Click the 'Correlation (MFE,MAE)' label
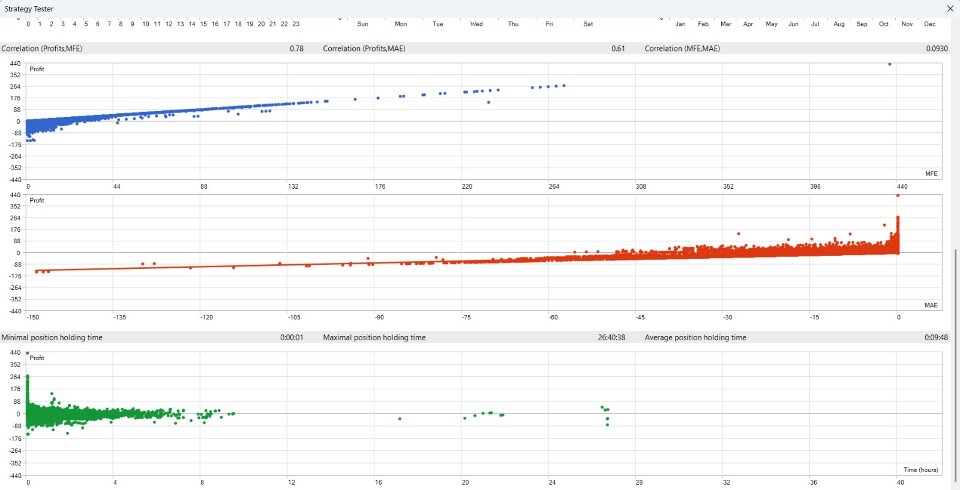This screenshot has height=490, width=960. (x=685, y=48)
